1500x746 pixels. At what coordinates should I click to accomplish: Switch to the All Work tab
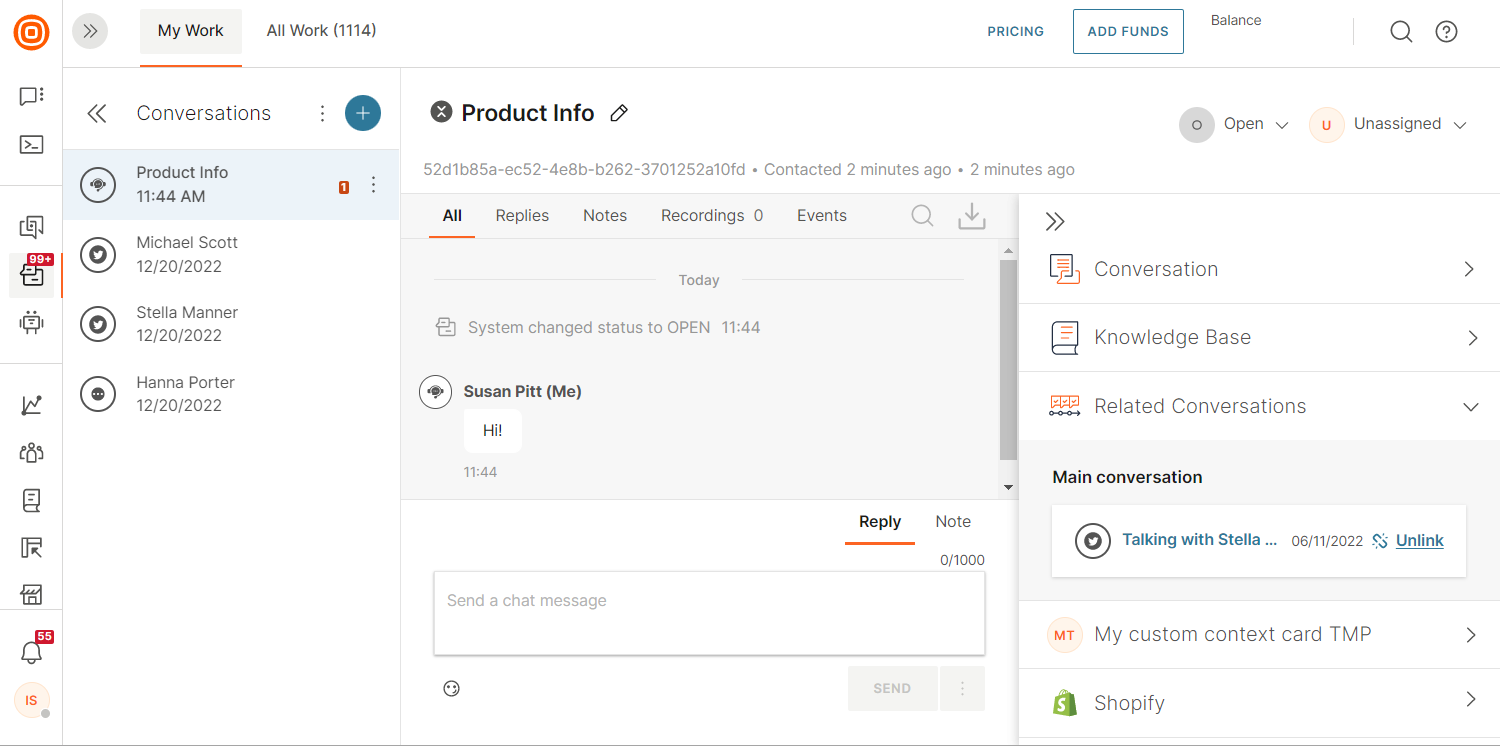(x=321, y=31)
